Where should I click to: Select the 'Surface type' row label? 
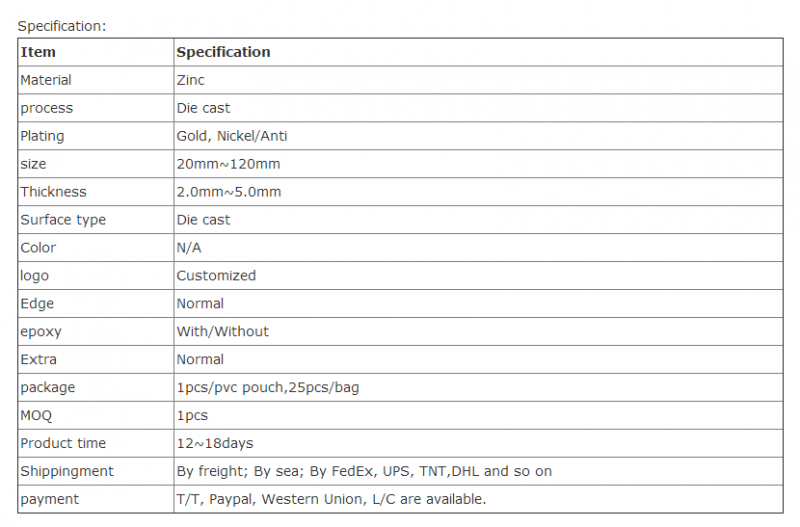click(x=63, y=220)
